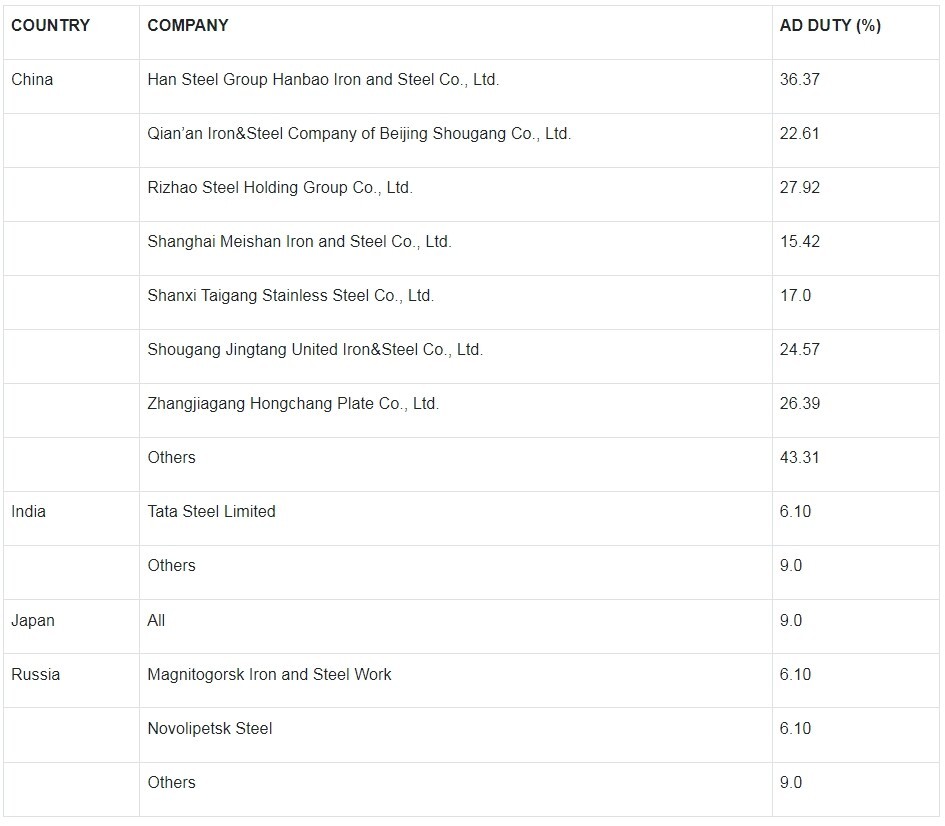
Task: Click the 27.92 duty cell
Action: coord(799,188)
